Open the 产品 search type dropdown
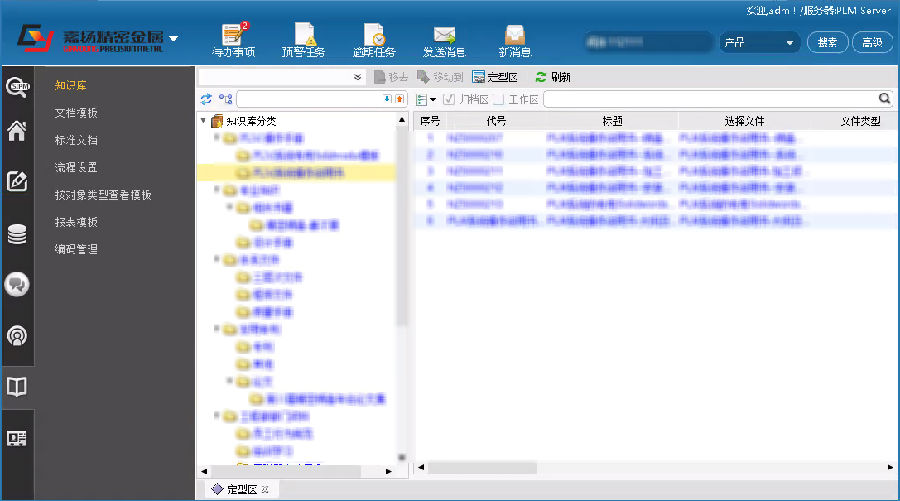 coord(760,43)
